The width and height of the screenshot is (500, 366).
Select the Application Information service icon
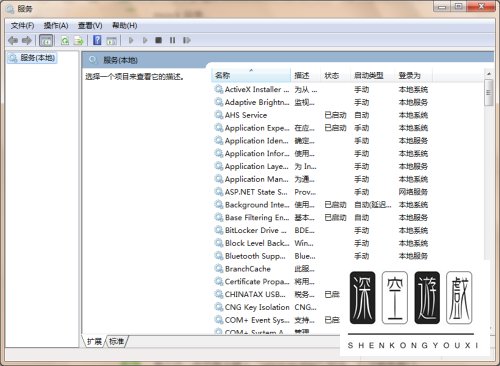[x=219, y=153]
